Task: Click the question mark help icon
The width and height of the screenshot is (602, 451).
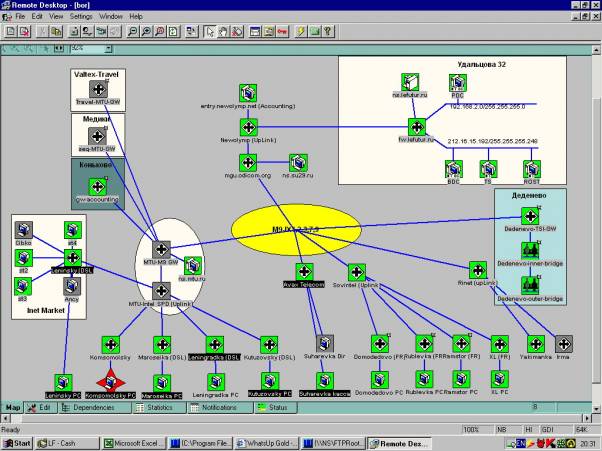Action: (328, 31)
